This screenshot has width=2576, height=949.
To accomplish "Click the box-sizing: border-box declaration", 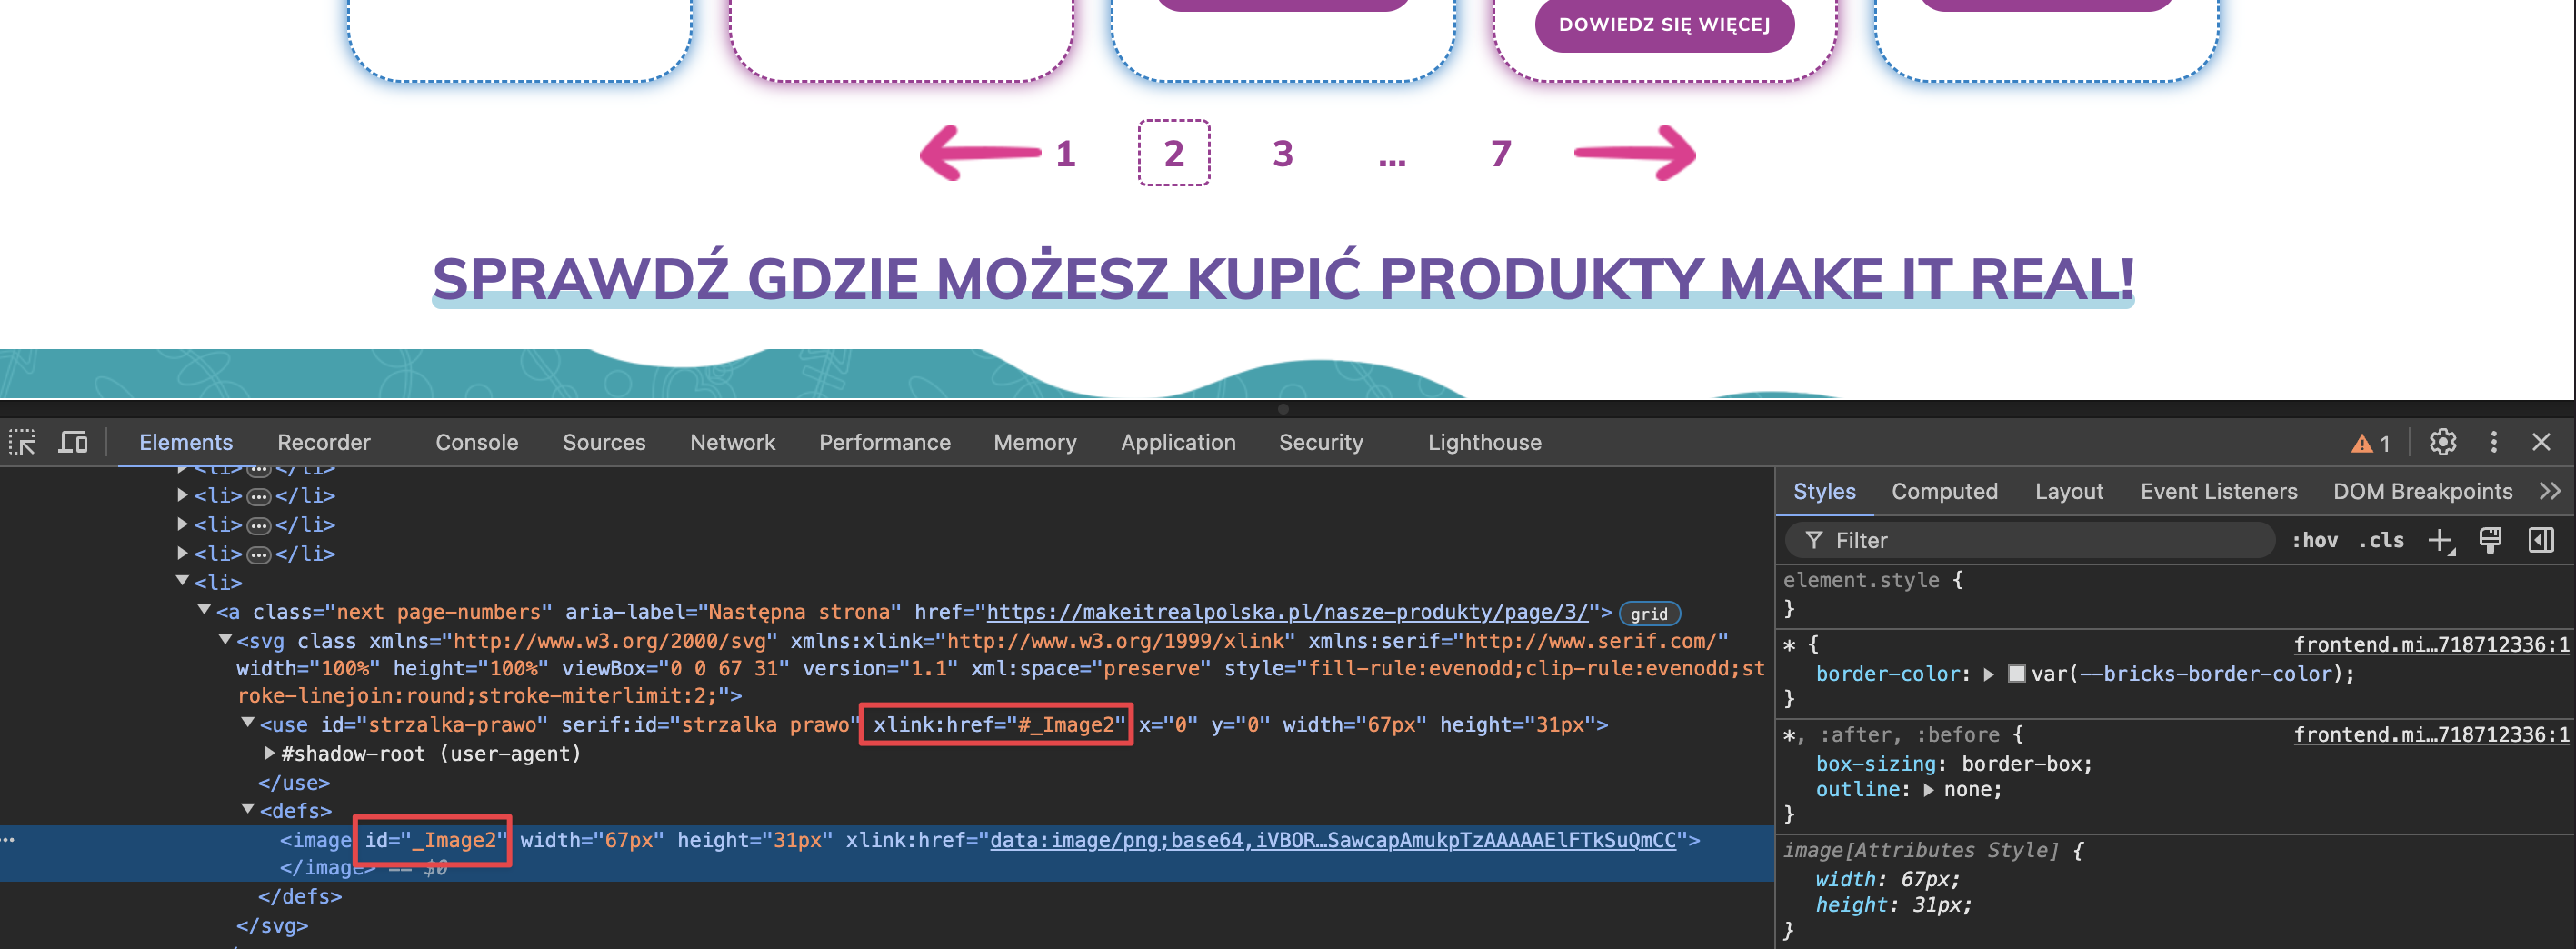I will (1954, 764).
